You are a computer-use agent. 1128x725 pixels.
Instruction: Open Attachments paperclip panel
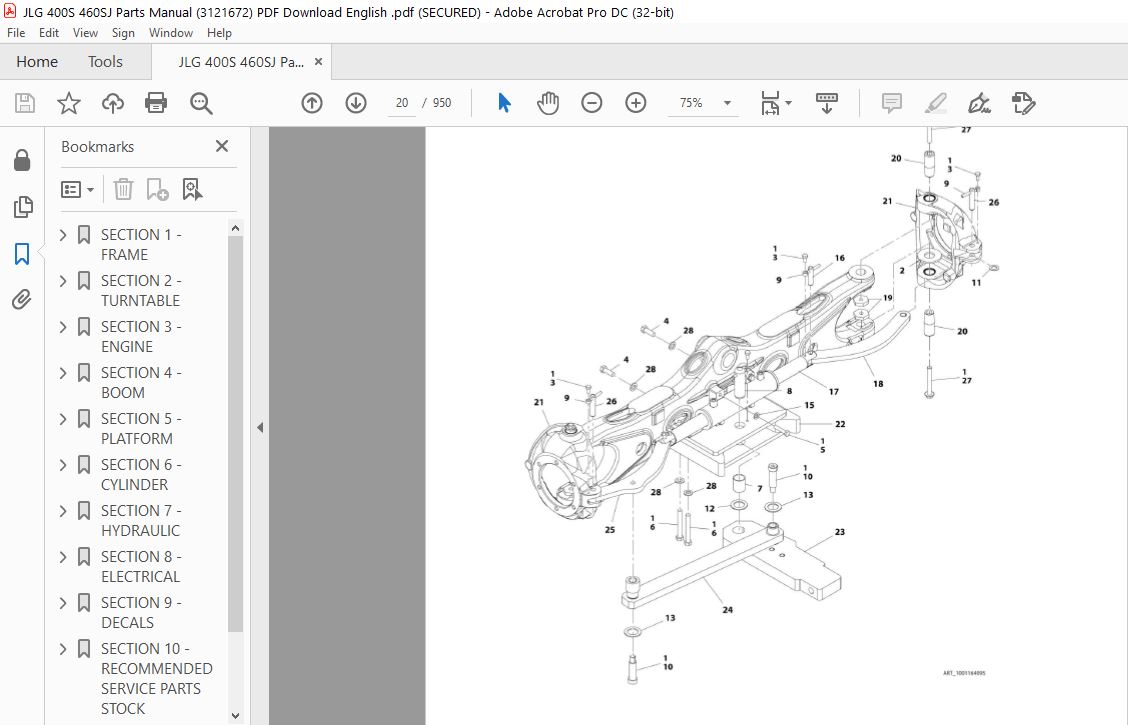point(22,299)
